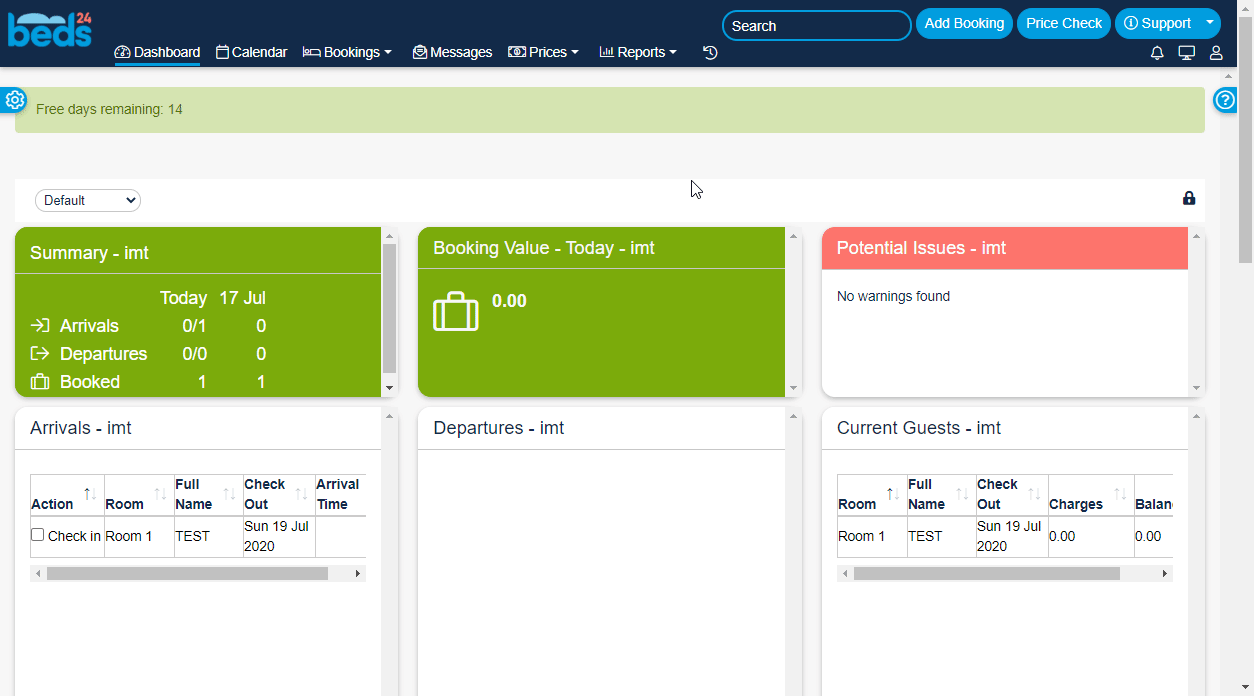
Task: Click the Support button
Action: point(1158,23)
